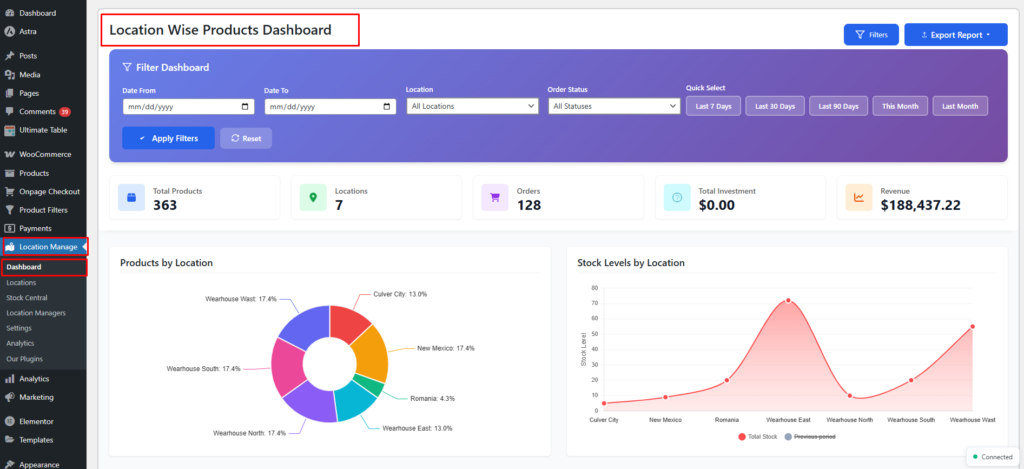The height and width of the screenshot is (469, 1024).
Task: Click the WooCommerce sidebar icon
Action: click(9, 155)
